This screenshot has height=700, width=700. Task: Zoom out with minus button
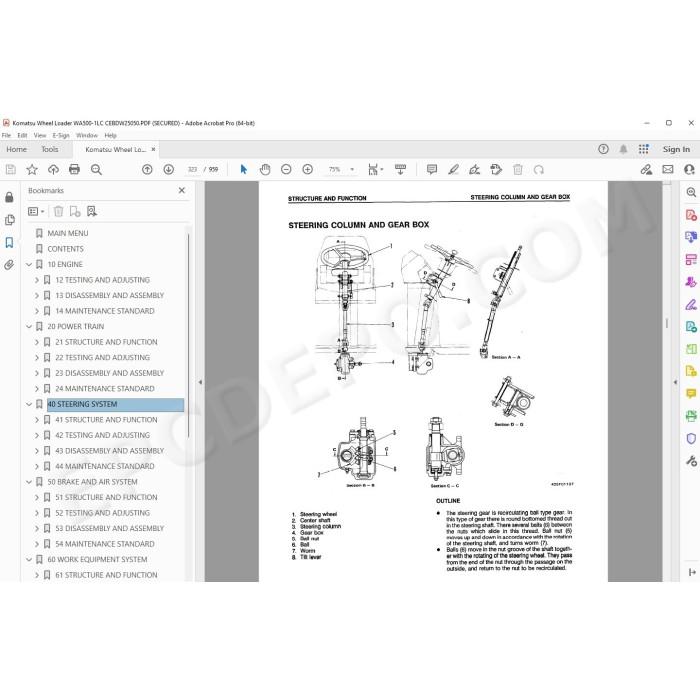pos(286,170)
